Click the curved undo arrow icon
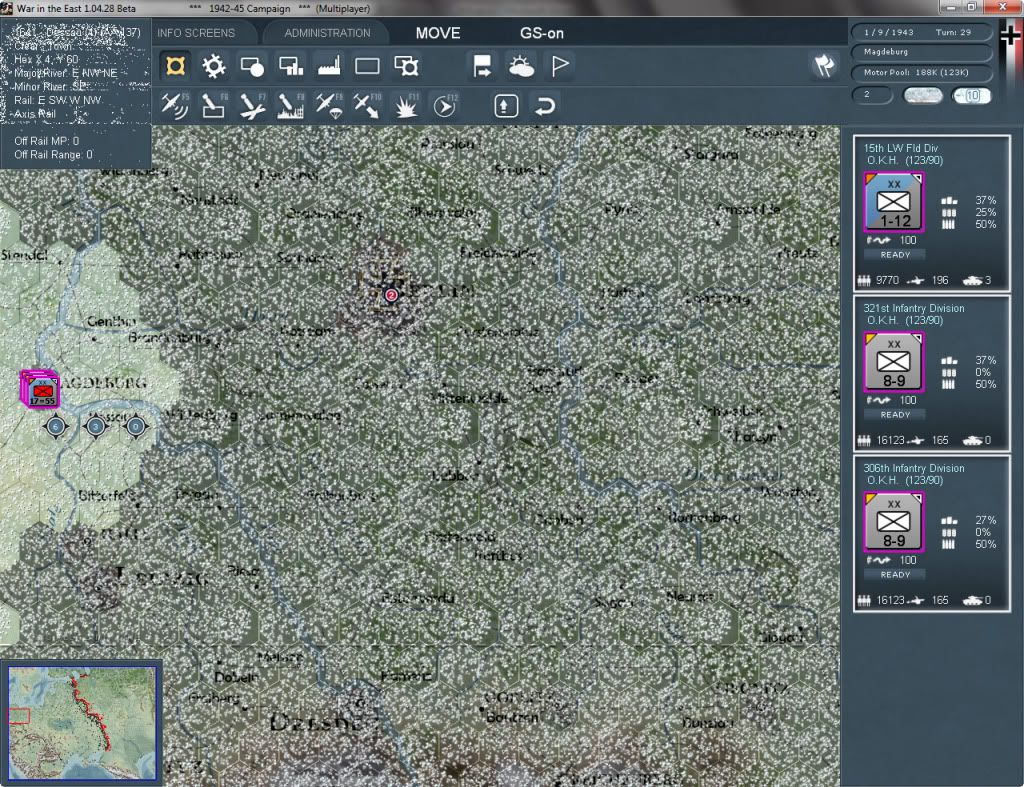The image size is (1024, 787). point(544,105)
